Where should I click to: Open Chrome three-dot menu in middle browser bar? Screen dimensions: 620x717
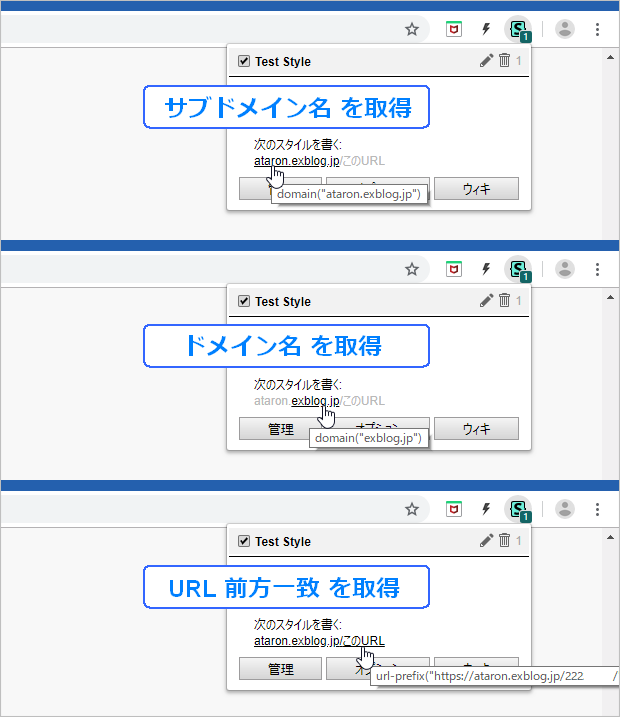click(x=597, y=269)
